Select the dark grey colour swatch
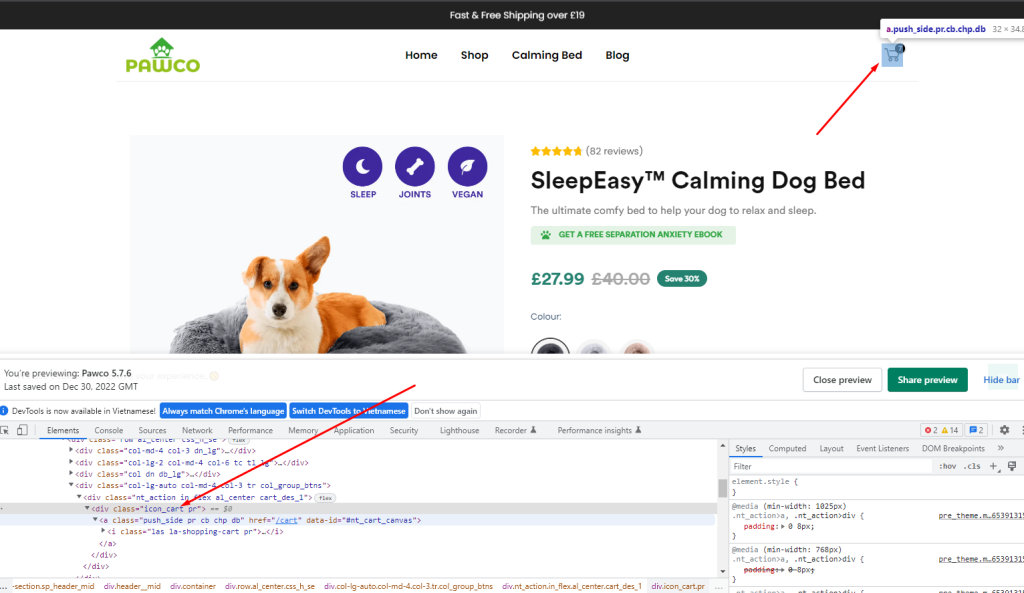Screen dimensions: 1024x593 [x=551, y=346]
